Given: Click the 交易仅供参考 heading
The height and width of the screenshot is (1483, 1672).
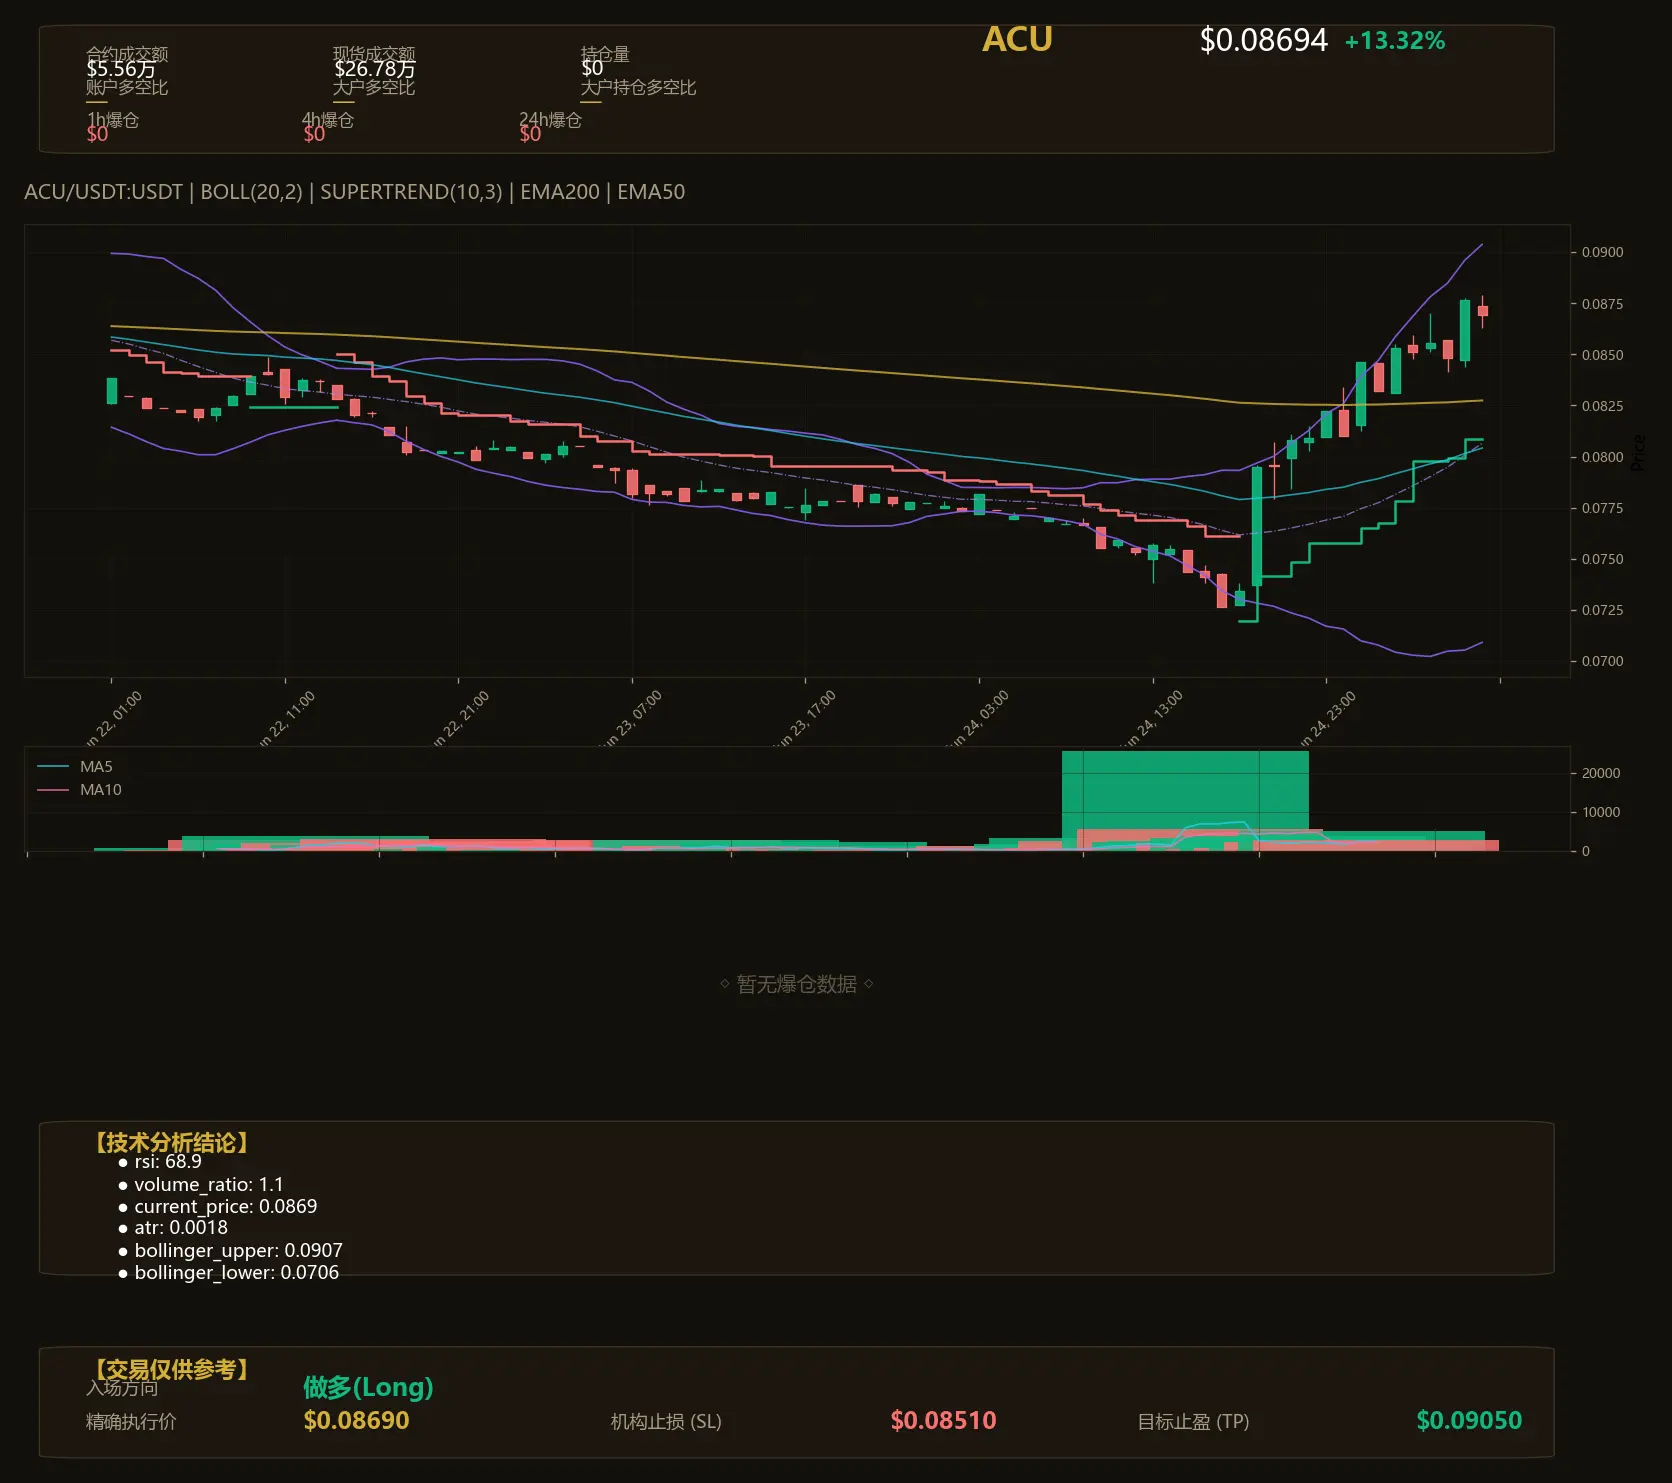Looking at the screenshot, I should coord(171,1369).
